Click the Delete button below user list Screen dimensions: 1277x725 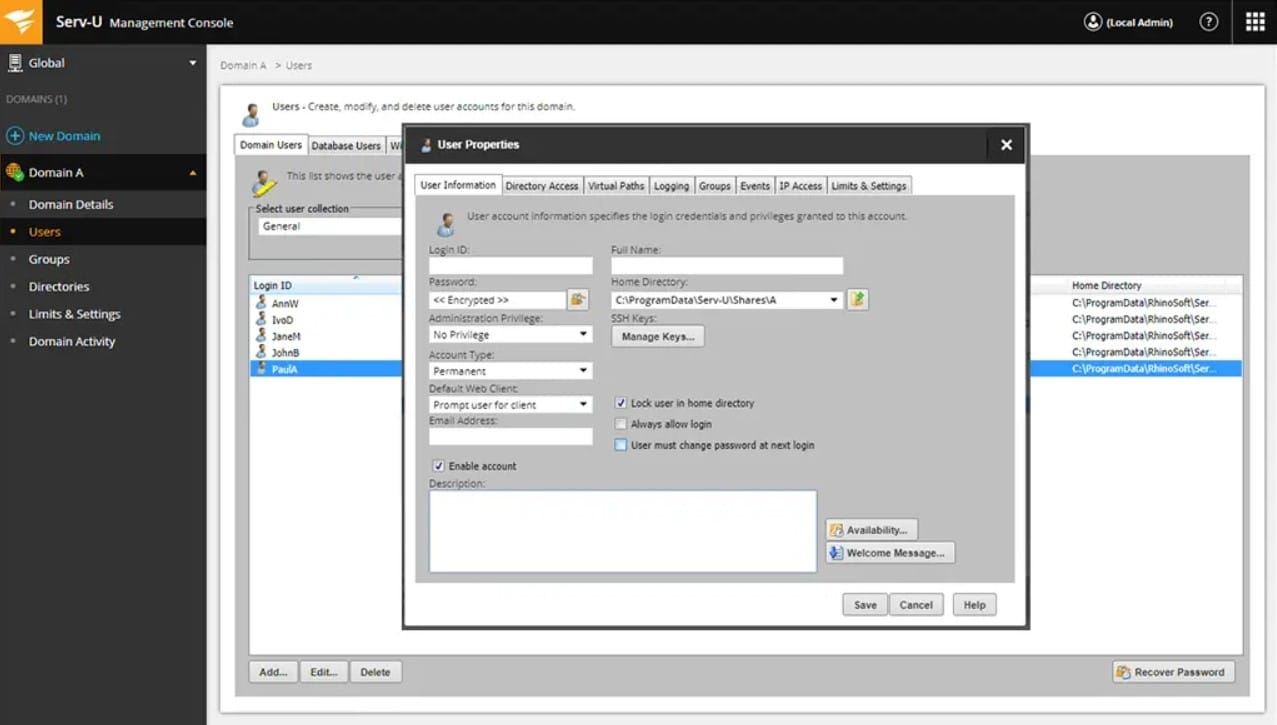pyautogui.click(x=376, y=672)
